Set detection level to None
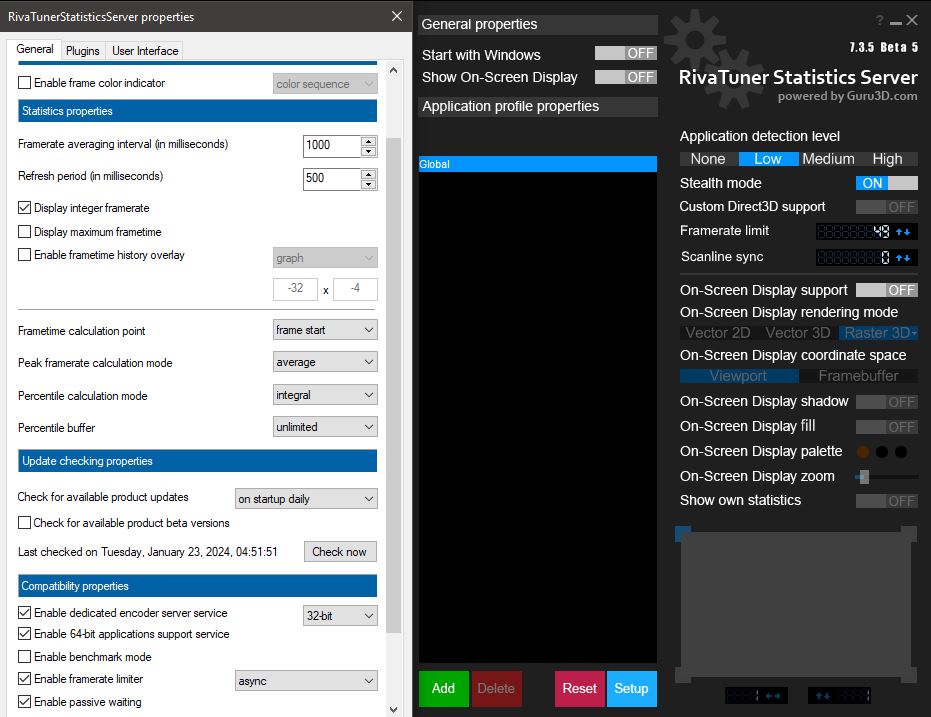 [x=708, y=159]
